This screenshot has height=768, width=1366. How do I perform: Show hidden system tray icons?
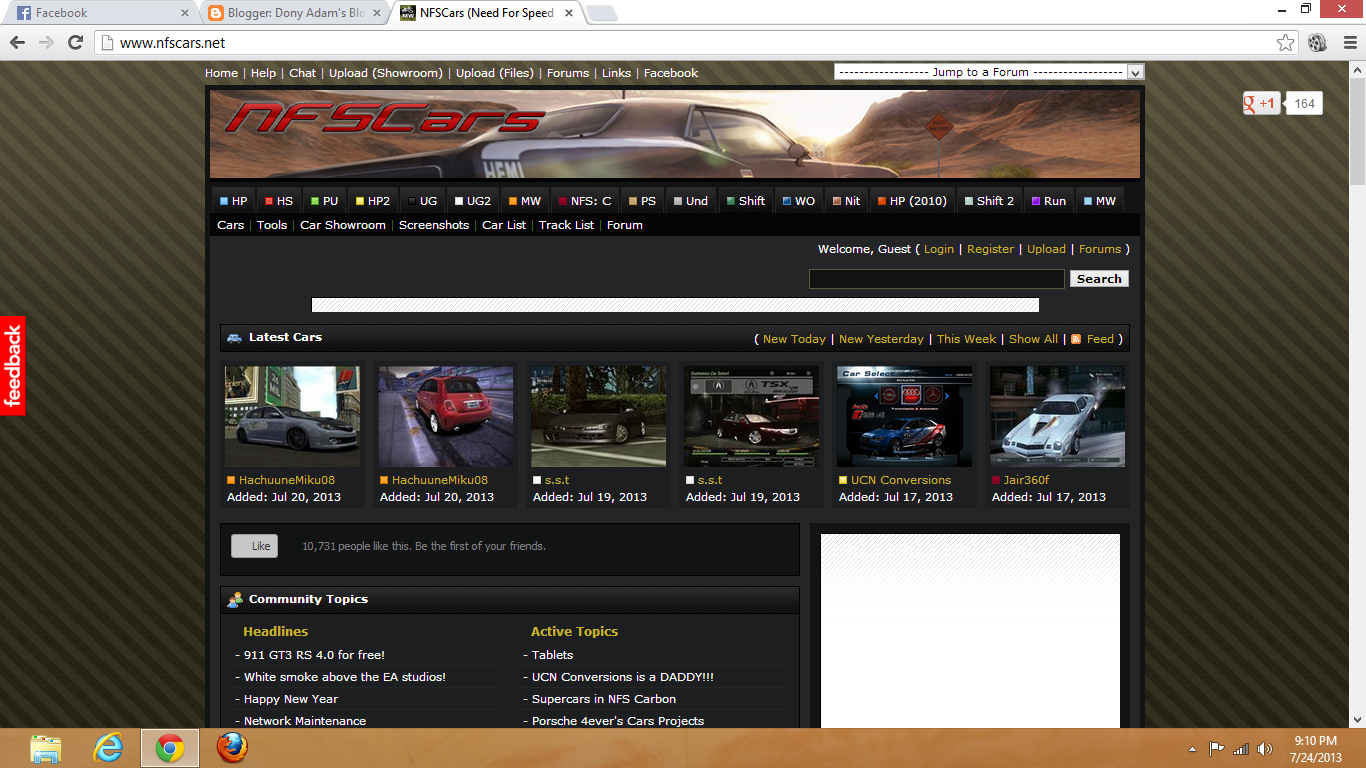tap(1192, 749)
